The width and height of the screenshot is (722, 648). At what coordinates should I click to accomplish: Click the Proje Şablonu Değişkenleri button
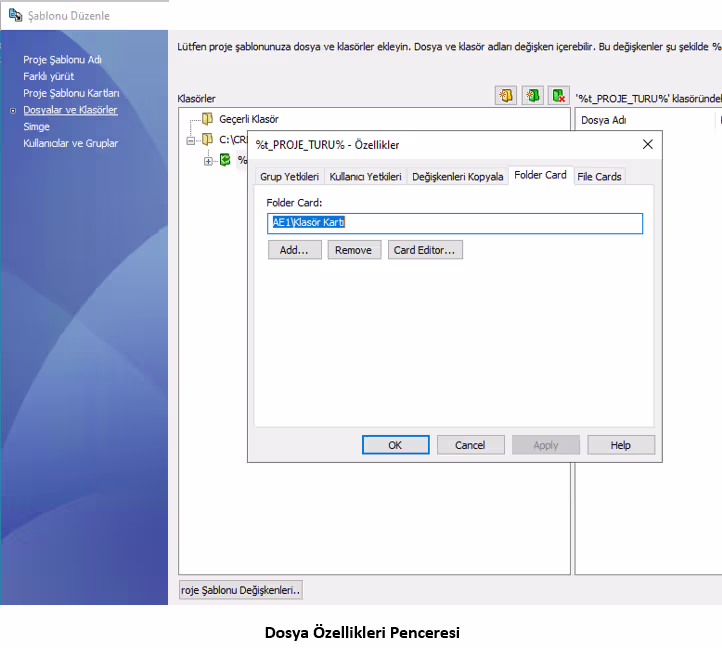240,590
